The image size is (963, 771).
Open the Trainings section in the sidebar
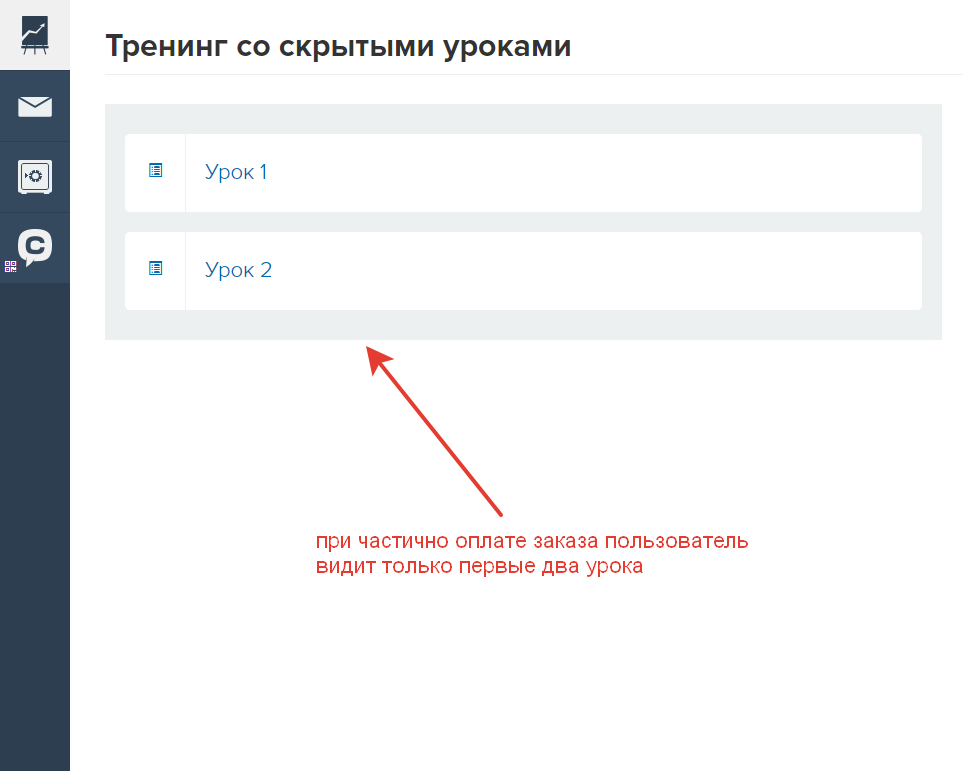pos(35,35)
